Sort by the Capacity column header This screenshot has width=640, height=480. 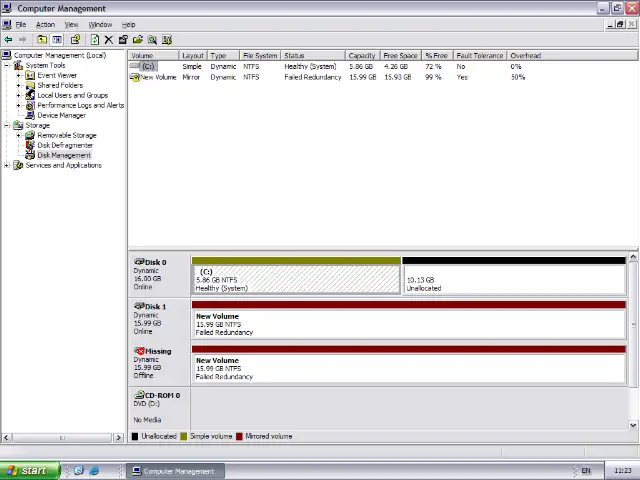[362, 56]
